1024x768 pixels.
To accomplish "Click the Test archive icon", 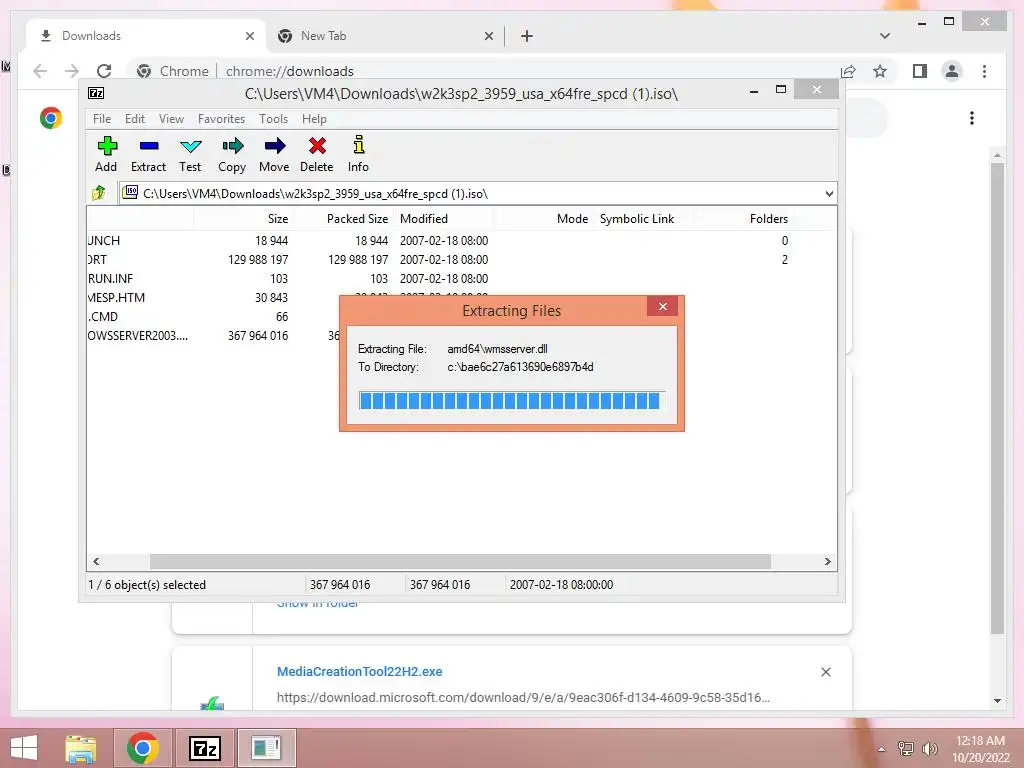I will coord(191,146).
